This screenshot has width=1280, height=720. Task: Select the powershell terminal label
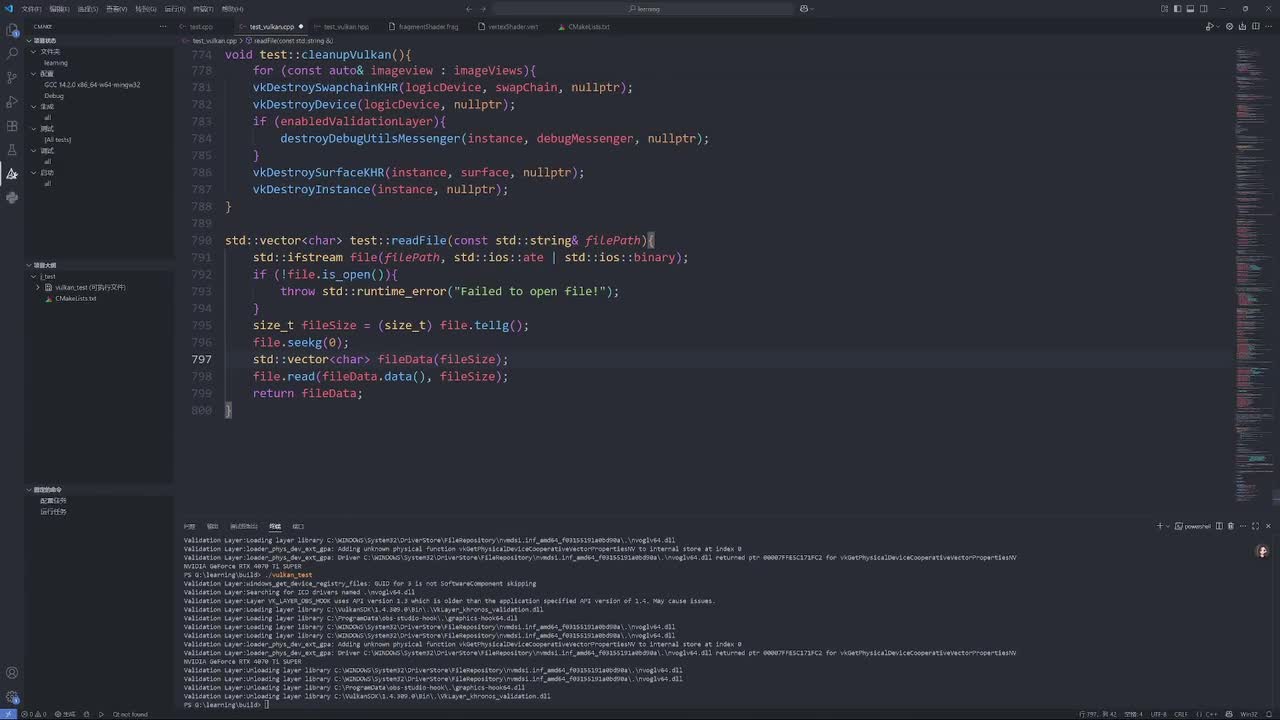1193,526
